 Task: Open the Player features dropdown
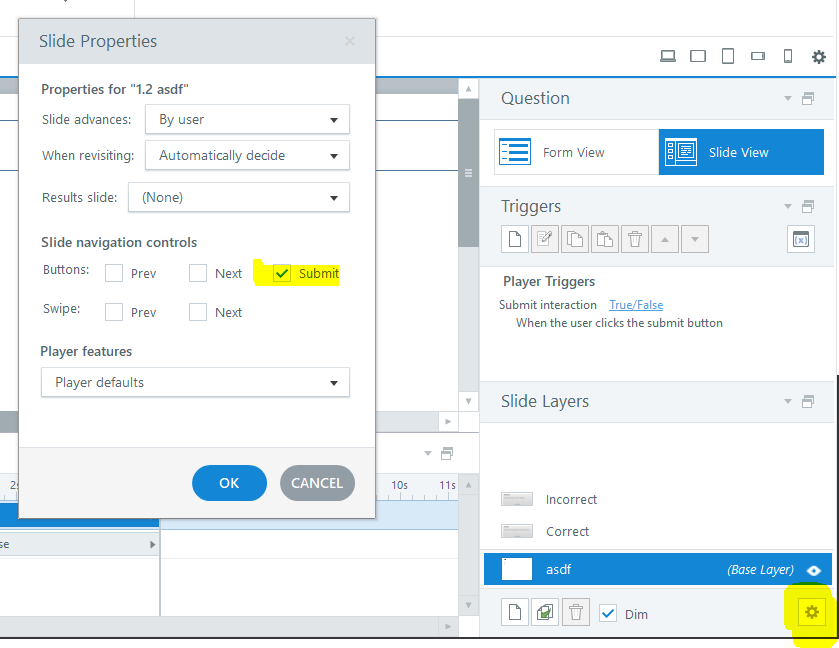coord(195,382)
